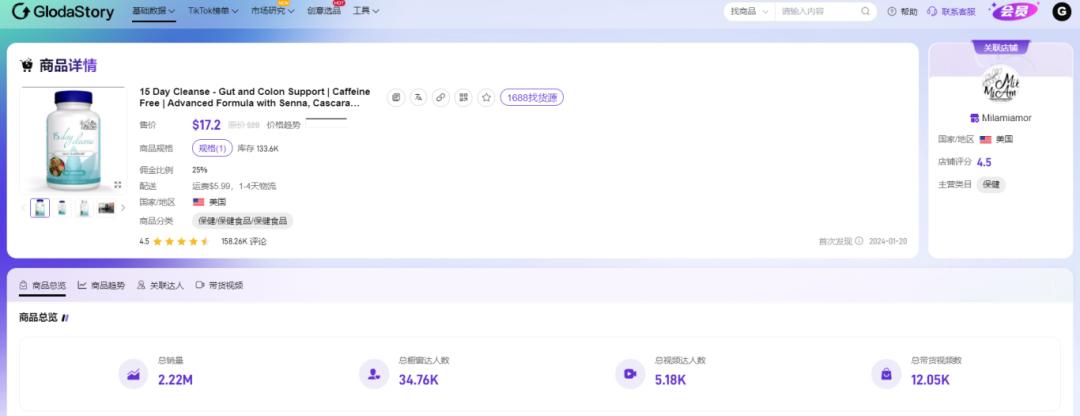Select the second product thumbnail
Viewport: 1080px width, 416px height.
pyautogui.click(x=62, y=208)
